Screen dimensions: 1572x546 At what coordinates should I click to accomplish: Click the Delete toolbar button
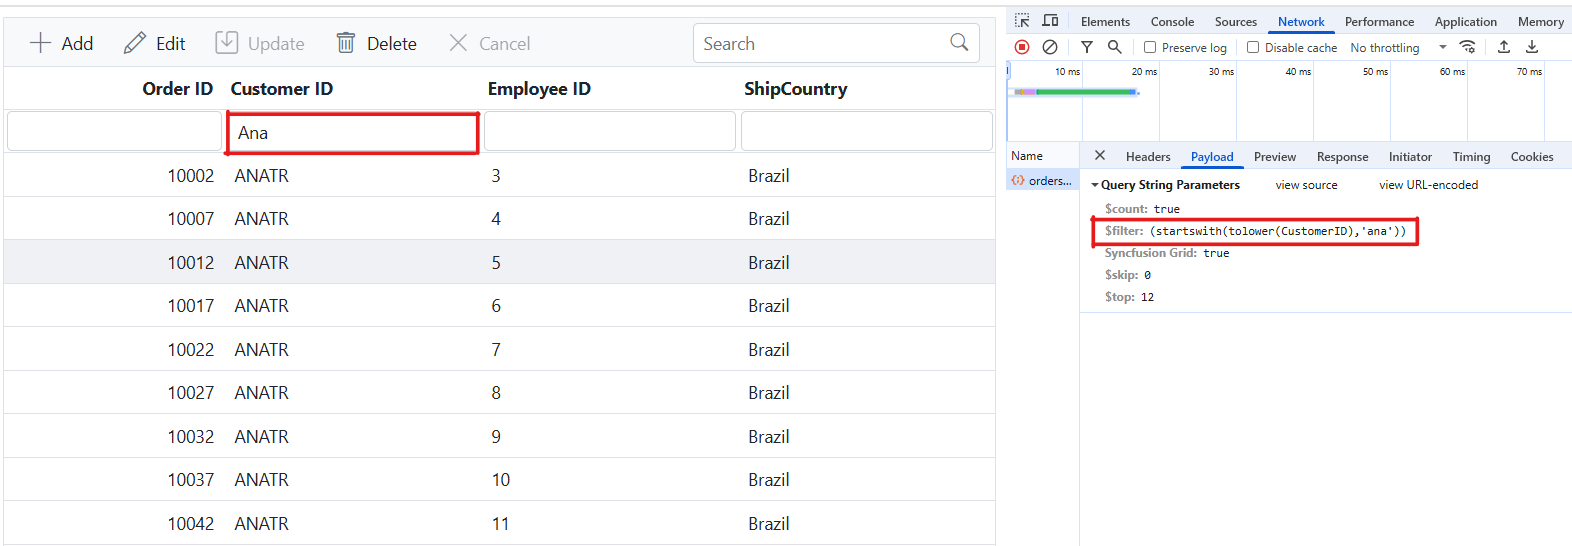coord(377,44)
